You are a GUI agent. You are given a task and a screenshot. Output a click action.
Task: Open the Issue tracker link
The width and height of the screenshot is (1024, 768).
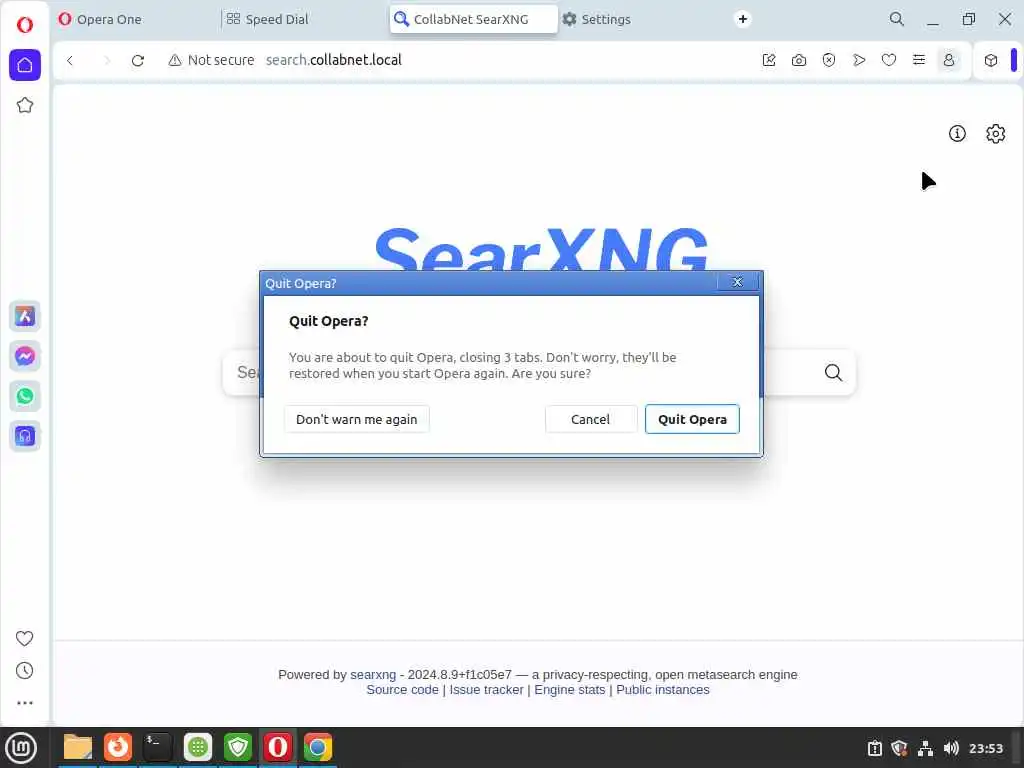coord(487,690)
